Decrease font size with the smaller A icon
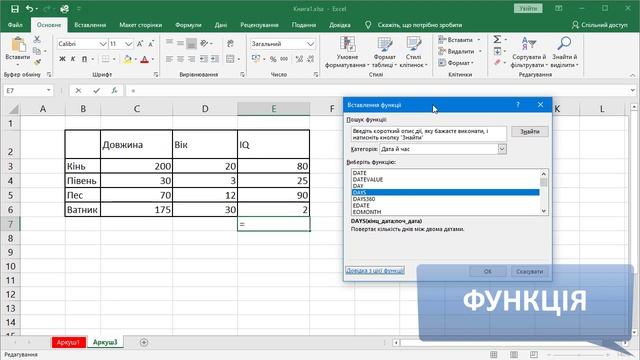The image size is (640, 360). pos(151,44)
